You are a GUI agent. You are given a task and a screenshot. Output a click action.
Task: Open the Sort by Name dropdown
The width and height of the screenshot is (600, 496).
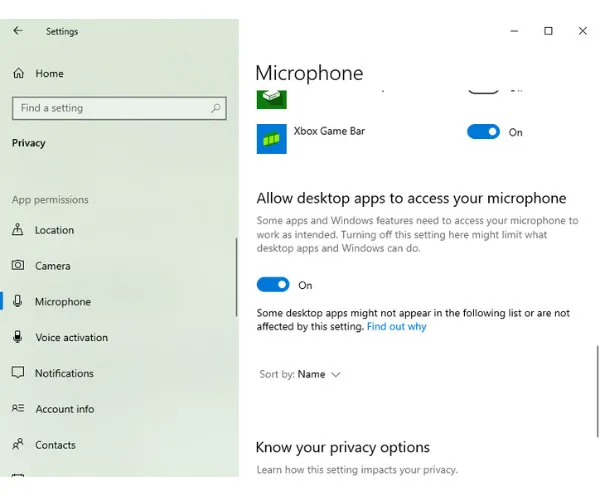(x=311, y=374)
